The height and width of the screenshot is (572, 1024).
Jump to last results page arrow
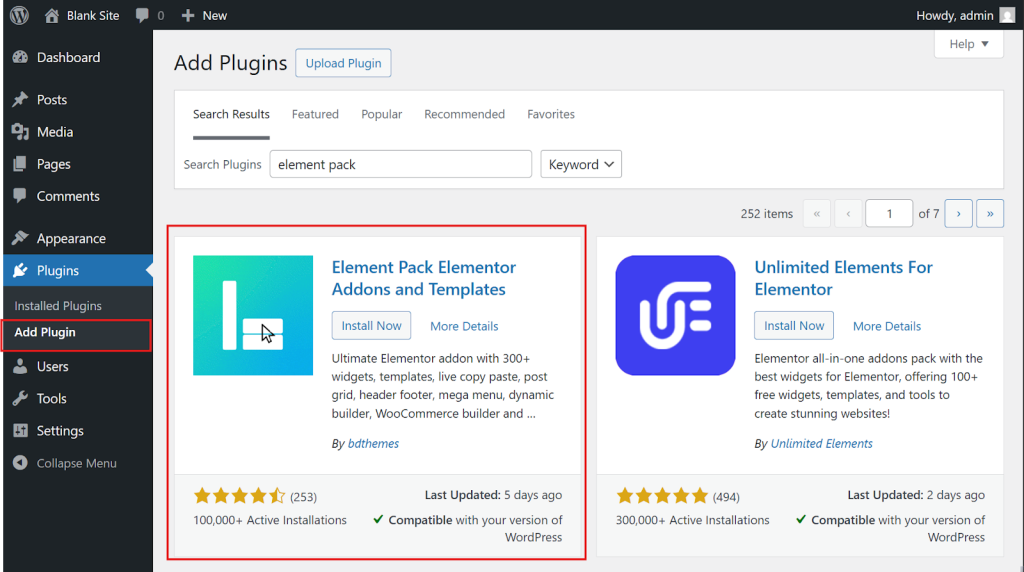pyautogui.click(x=990, y=214)
